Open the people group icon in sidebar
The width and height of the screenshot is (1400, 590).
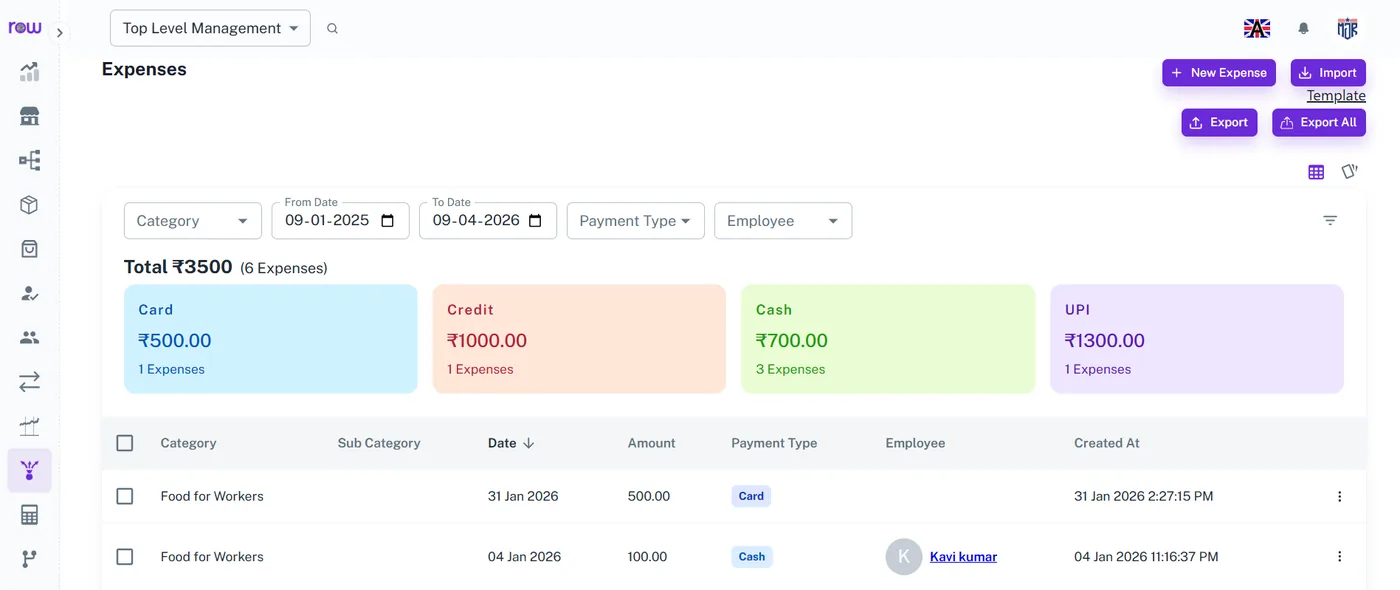29,337
